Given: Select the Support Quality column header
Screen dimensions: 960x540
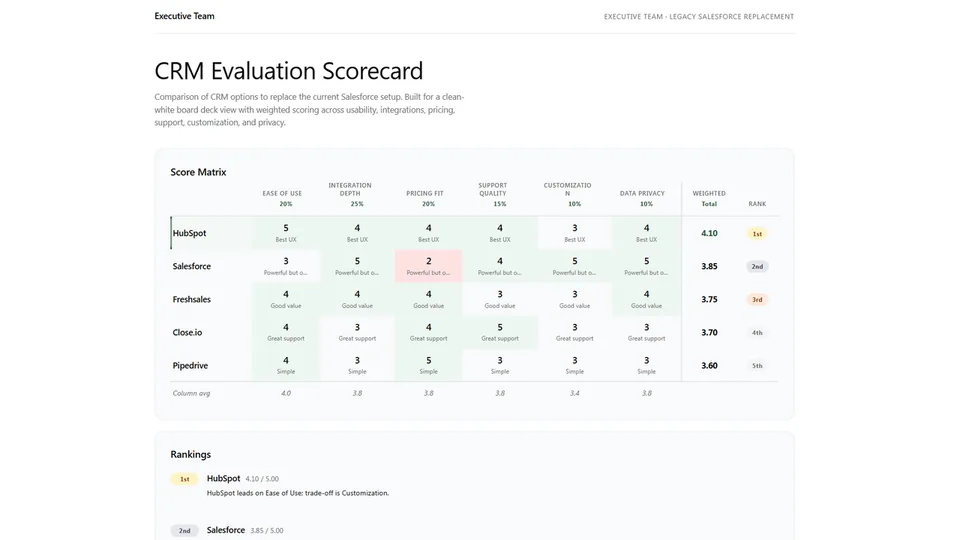Looking at the screenshot, I should pyautogui.click(x=493, y=189).
